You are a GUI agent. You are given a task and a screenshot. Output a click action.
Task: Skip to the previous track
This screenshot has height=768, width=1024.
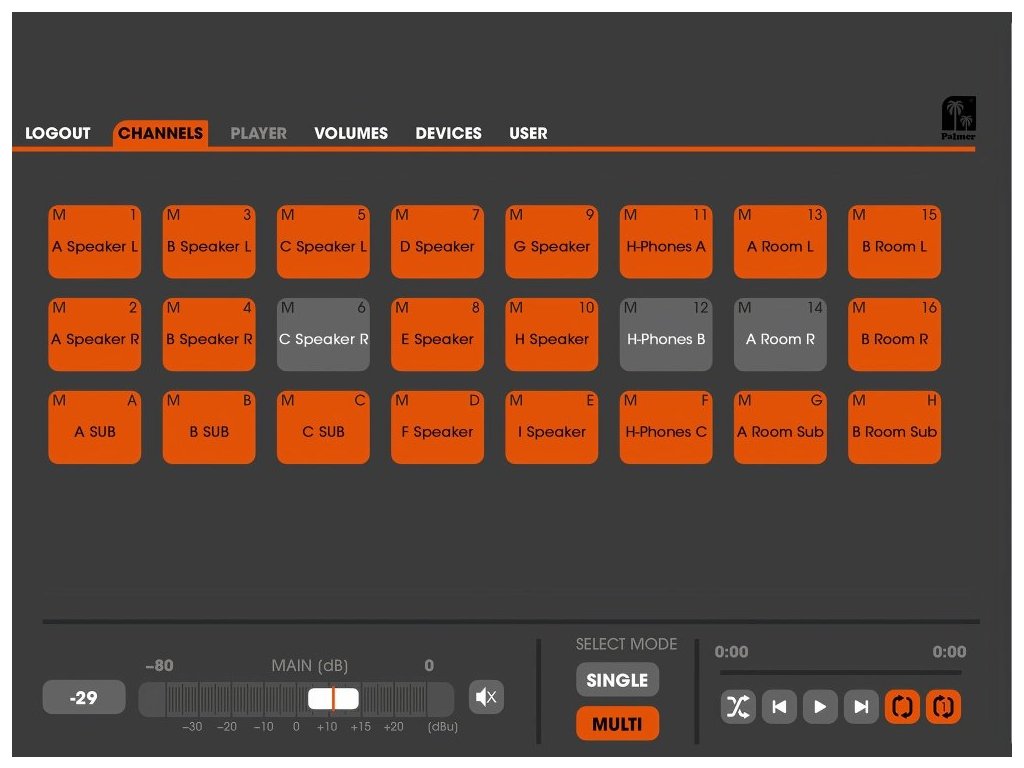(x=779, y=707)
